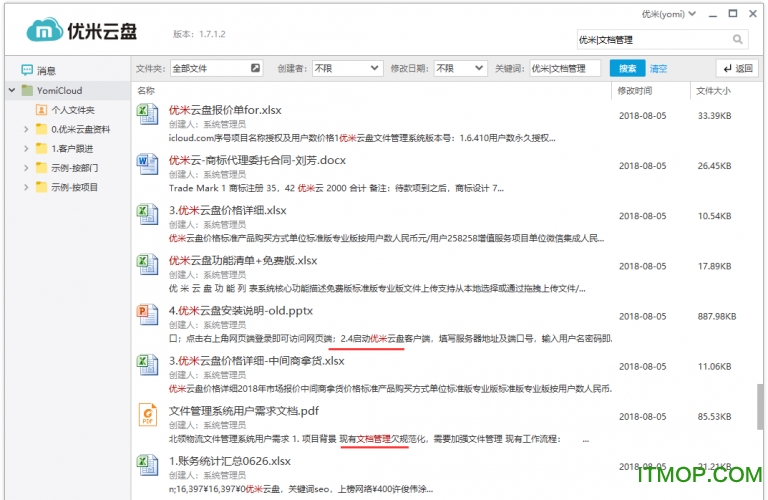The height and width of the screenshot is (500, 768).
Task: Sort by 修改时间 column header
Action: 634,91
